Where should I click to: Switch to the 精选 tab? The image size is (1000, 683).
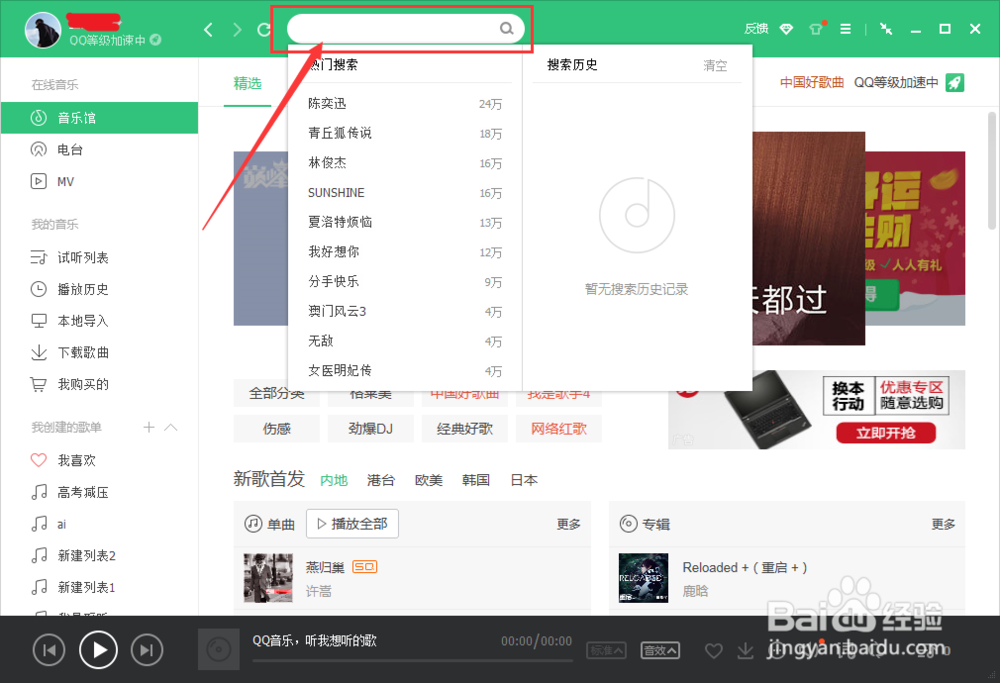point(247,84)
